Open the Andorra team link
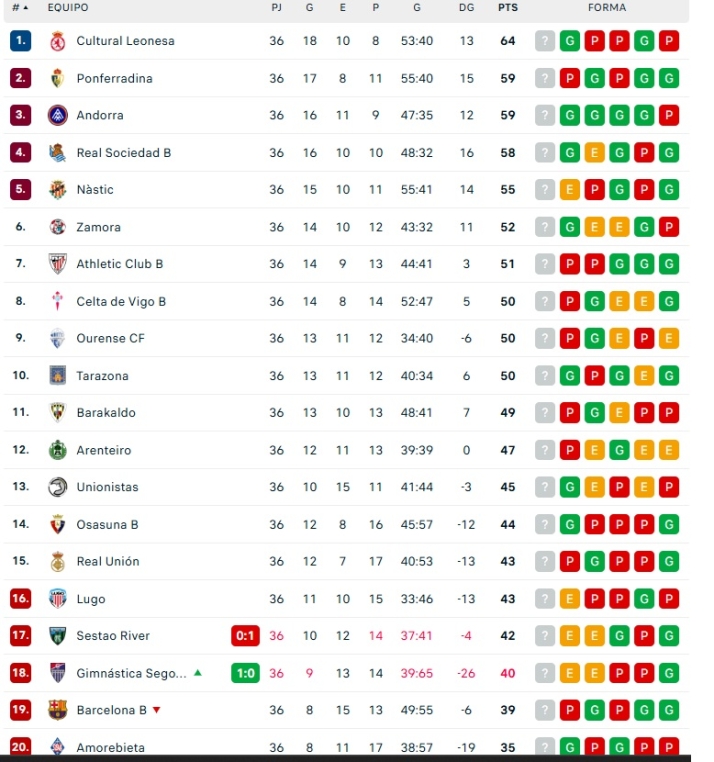 pyautogui.click(x=100, y=115)
